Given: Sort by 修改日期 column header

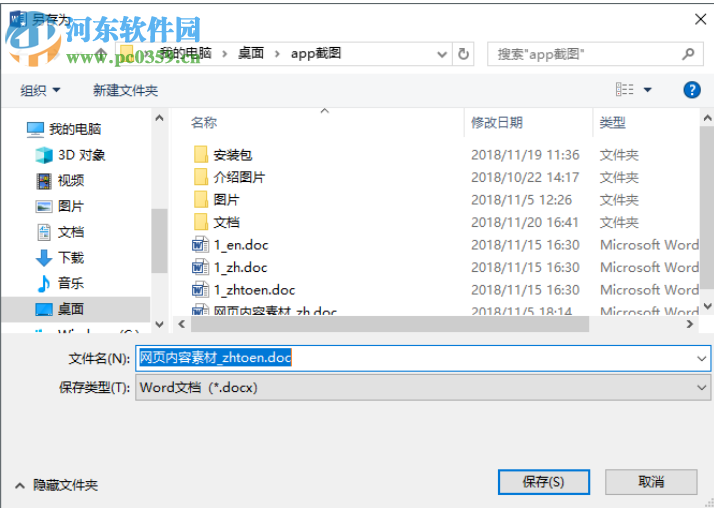Looking at the screenshot, I should tap(496, 122).
